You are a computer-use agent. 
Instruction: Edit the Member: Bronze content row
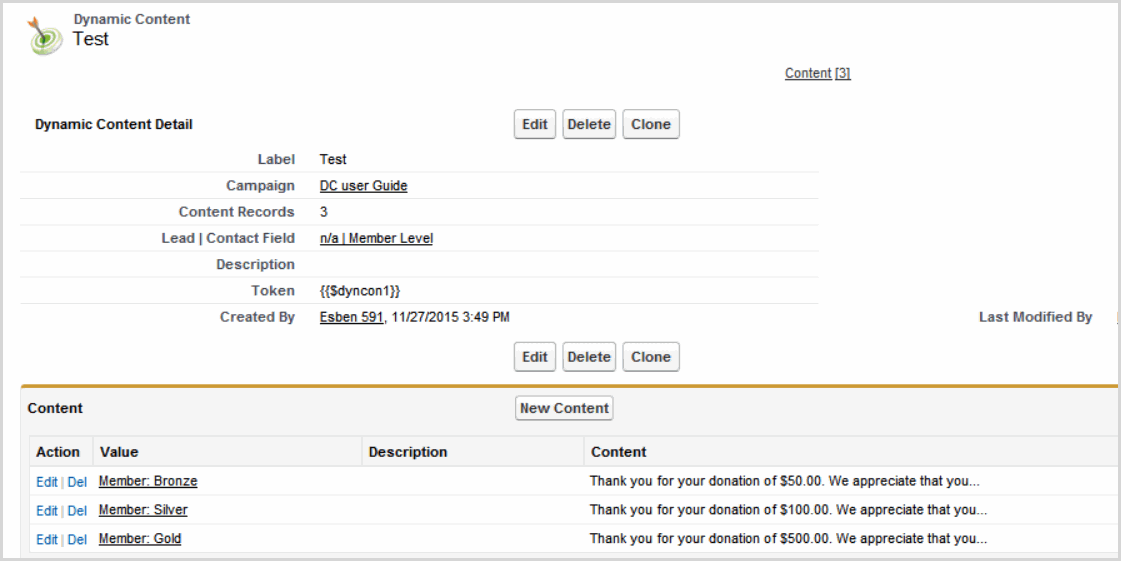46,482
